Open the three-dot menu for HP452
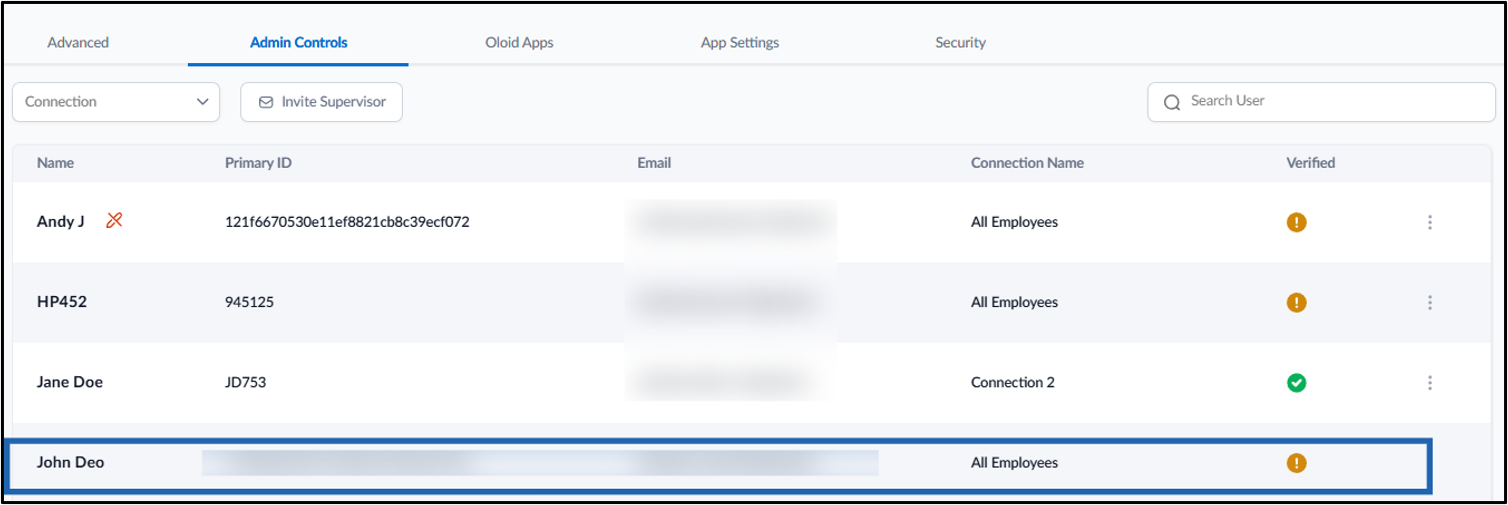 pyautogui.click(x=1430, y=302)
